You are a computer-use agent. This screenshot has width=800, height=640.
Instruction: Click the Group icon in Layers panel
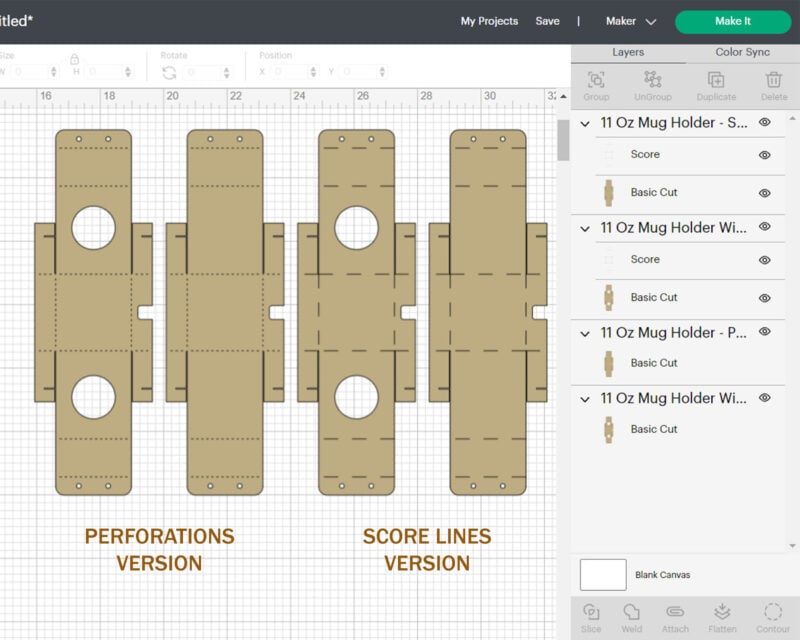tap(596, 86)
